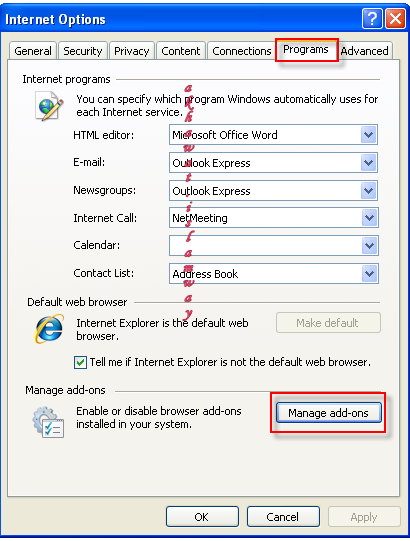Close the Internet Options dialog with X
410x541 pixels.
point(395,18)
